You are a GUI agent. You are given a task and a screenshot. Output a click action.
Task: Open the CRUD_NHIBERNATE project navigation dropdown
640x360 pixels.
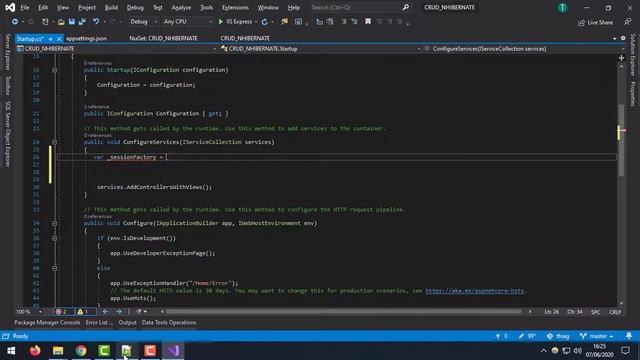pos(117,49)
